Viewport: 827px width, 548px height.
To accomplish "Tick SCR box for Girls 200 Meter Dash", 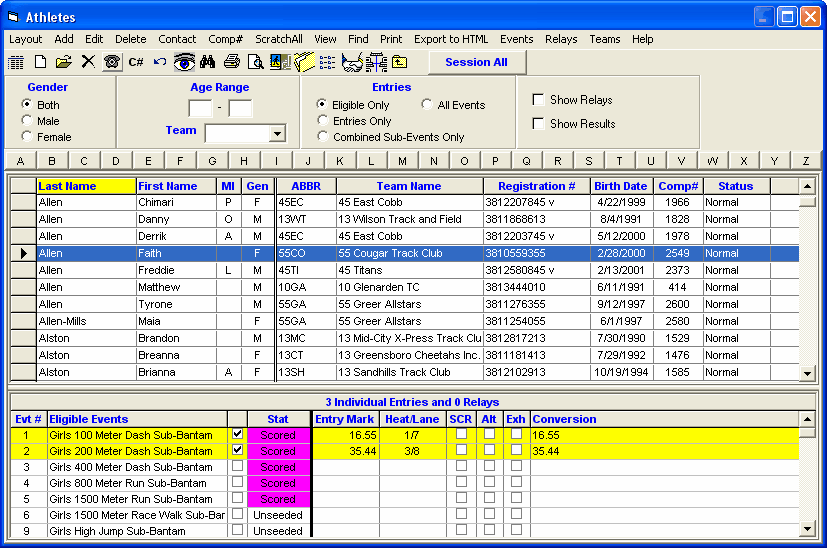I will [461, 450].
